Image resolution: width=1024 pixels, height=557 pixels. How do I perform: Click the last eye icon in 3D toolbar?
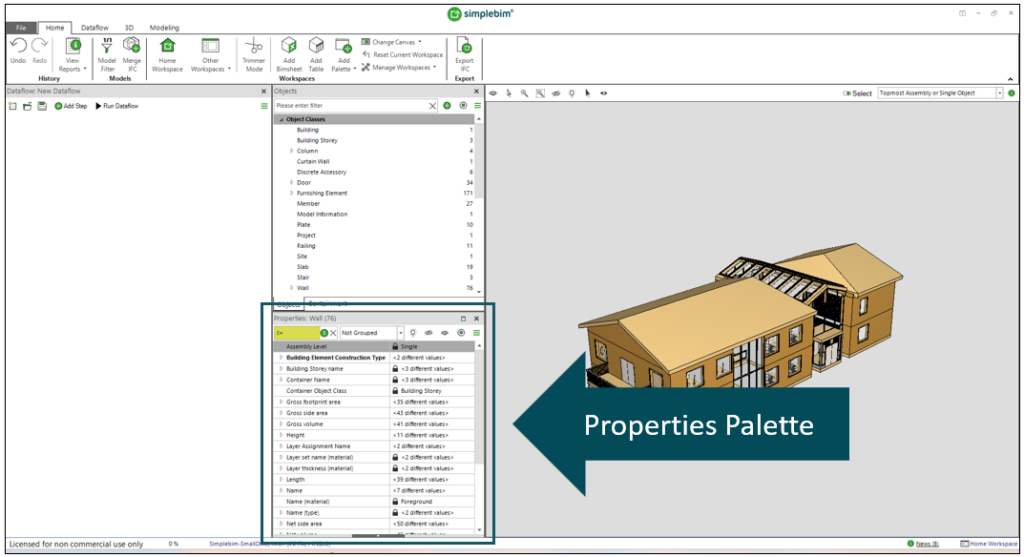point(603,93)
